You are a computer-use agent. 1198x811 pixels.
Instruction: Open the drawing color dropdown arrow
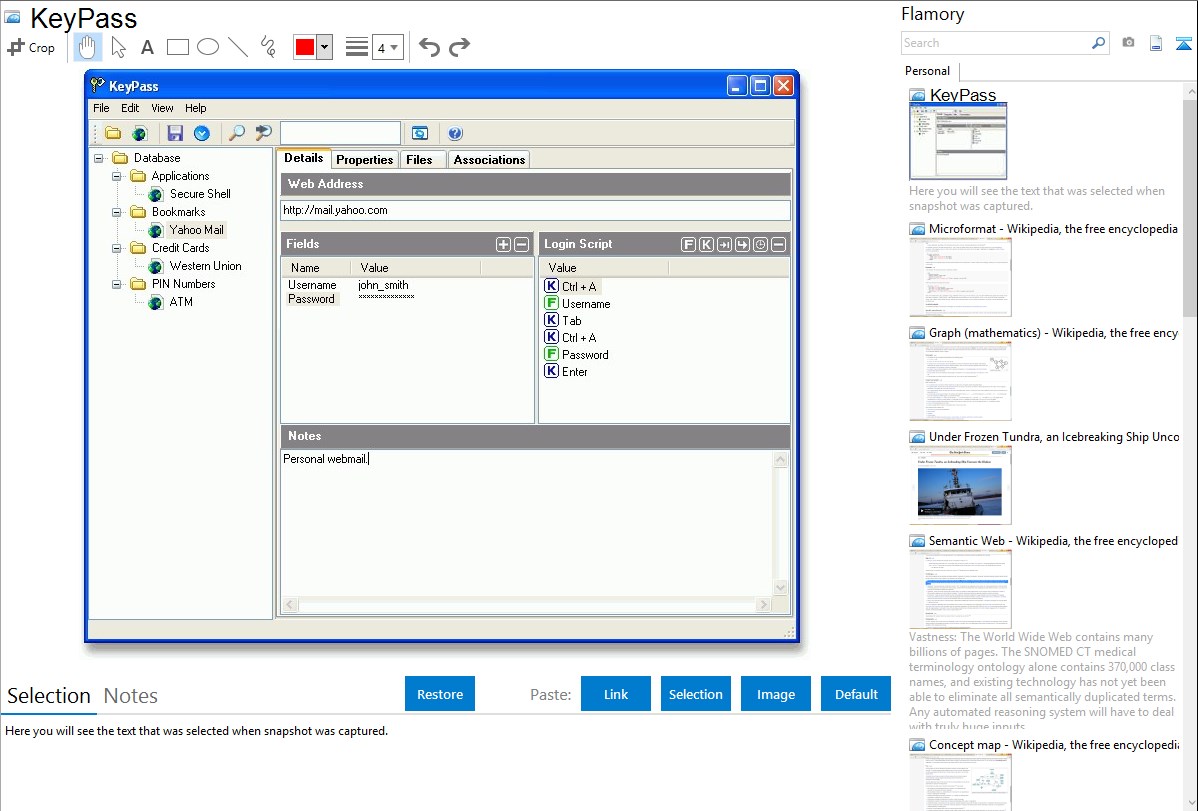pyautogui.click(x=325, y=47)
